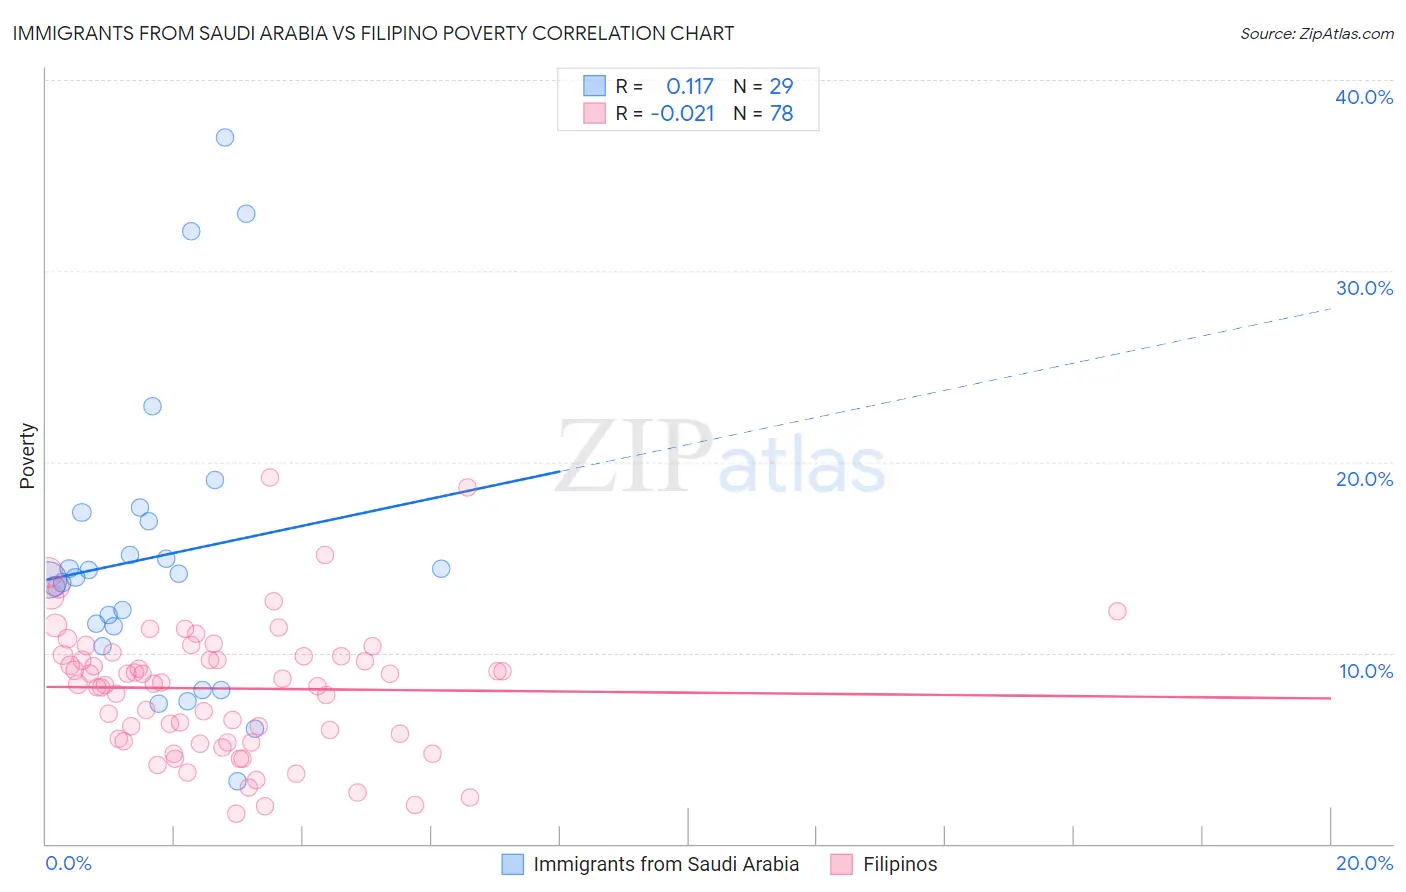Select the far-right pink outlier point
Image resolution: width=1406 pixels, height=892 pixels.
click(1117, 611)
